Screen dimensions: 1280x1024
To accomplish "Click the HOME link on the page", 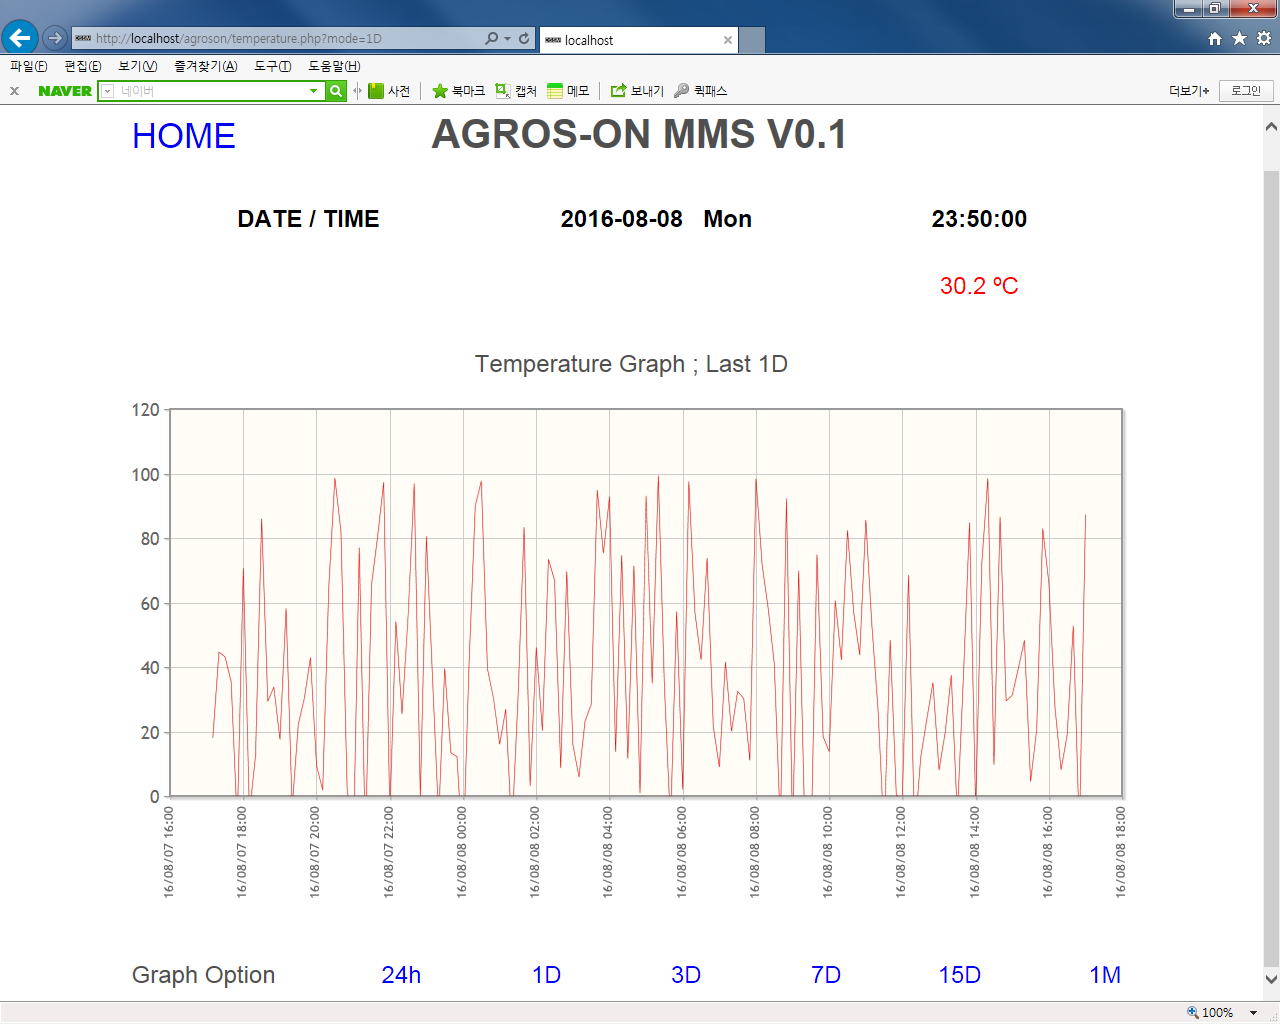I will coord(184,136).
